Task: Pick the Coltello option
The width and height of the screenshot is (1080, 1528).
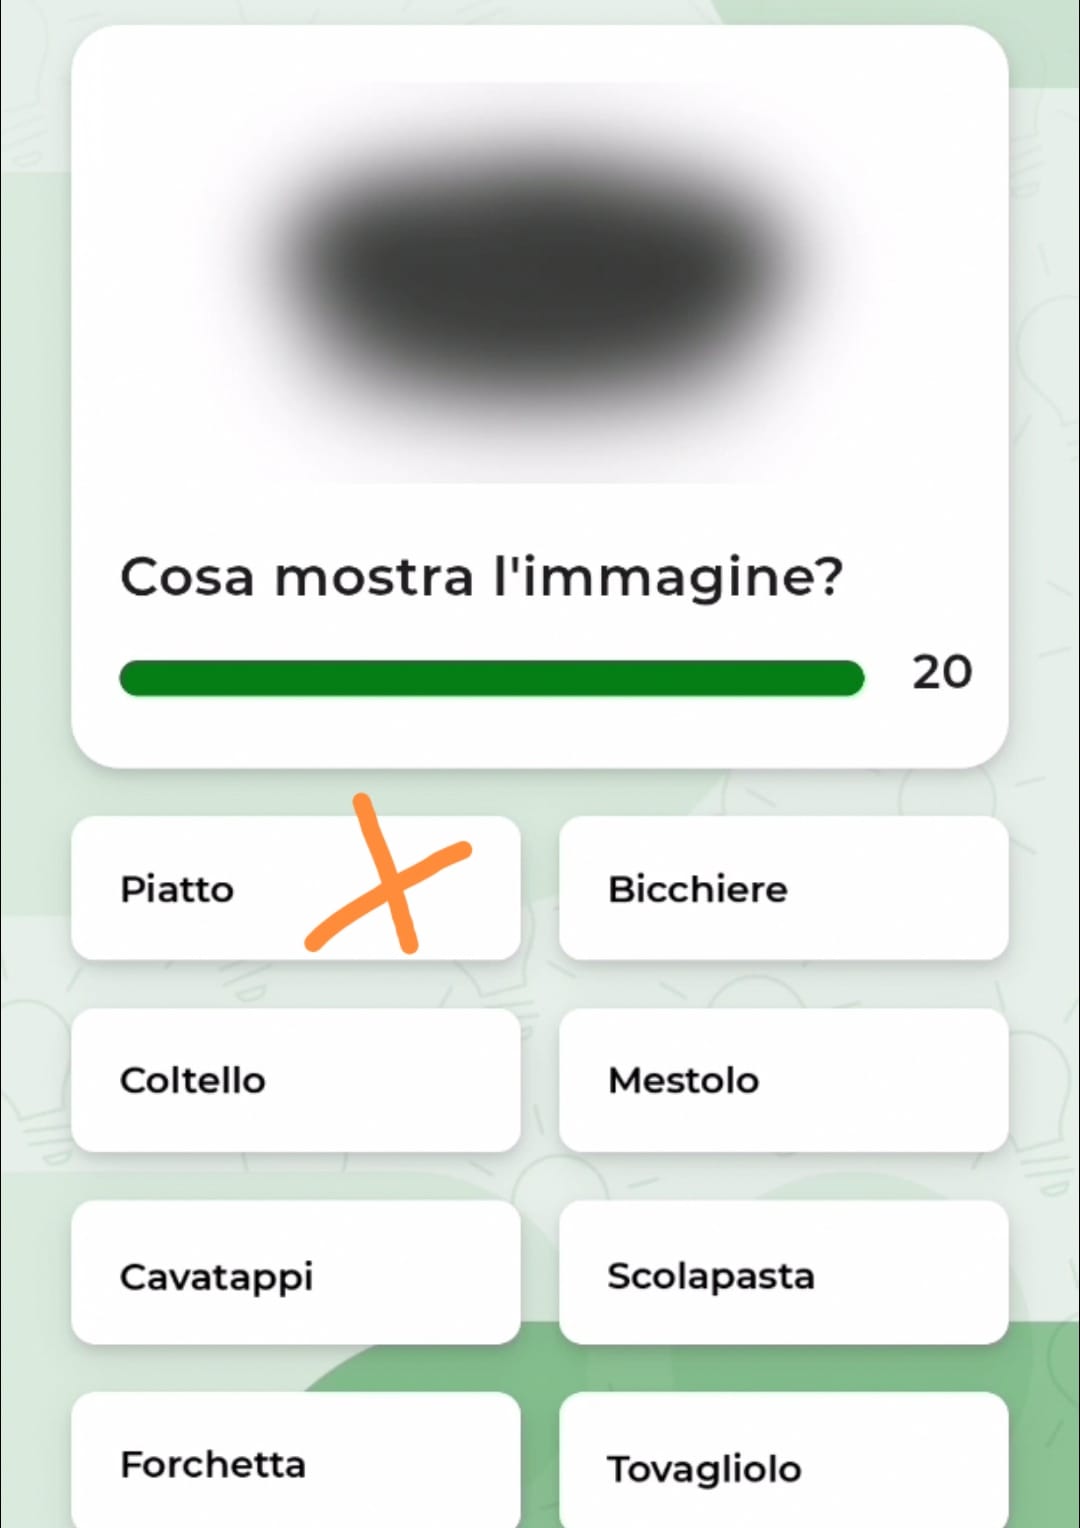Action: point(295,1080)
